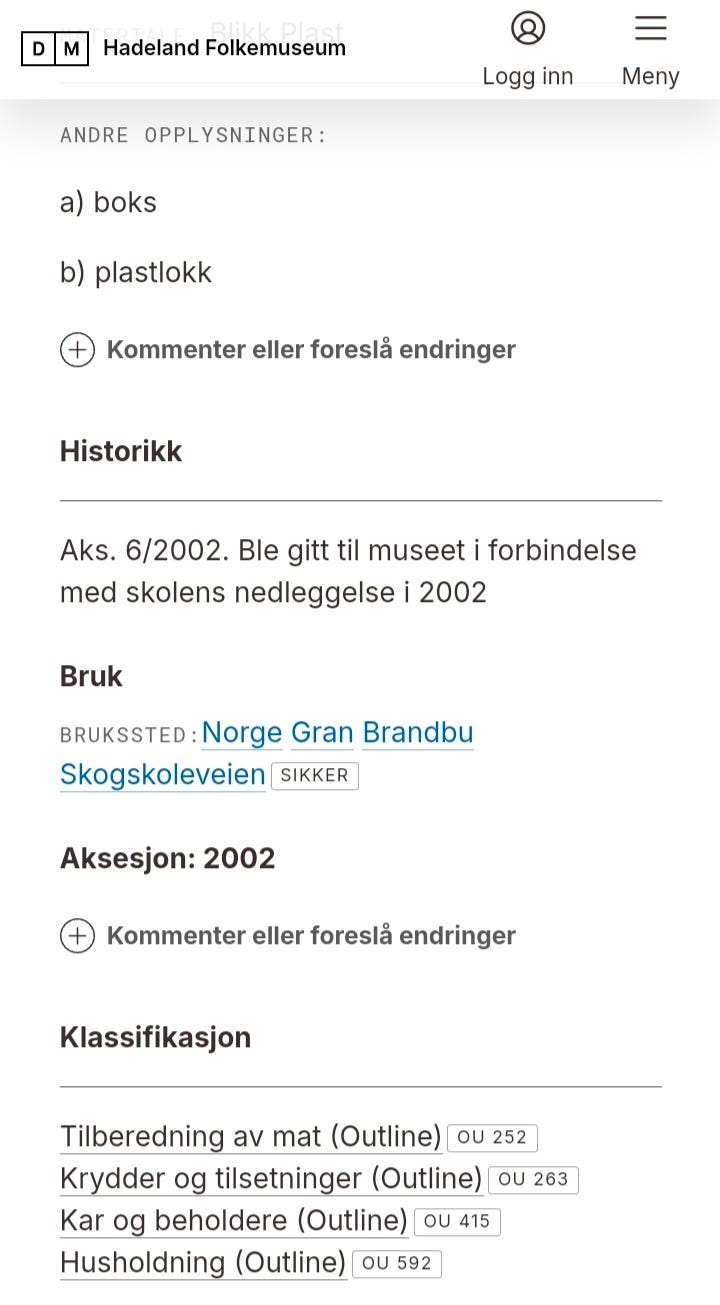Screen dimensions: 720x1305
Task: Open the Norge bruksted link
Action: 241,733
